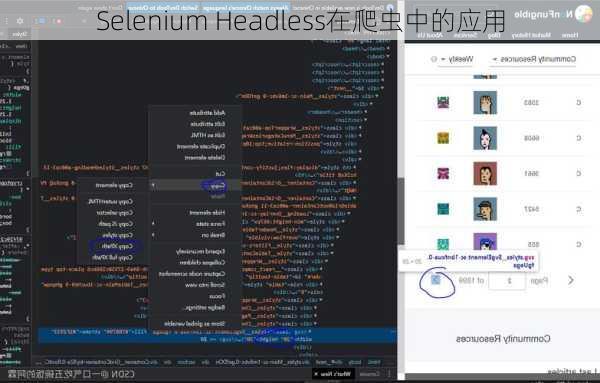This screenshot has height=383, width=600.
Task: Click the Community Resources heading below the table
Action: click(x=503, y=339)
